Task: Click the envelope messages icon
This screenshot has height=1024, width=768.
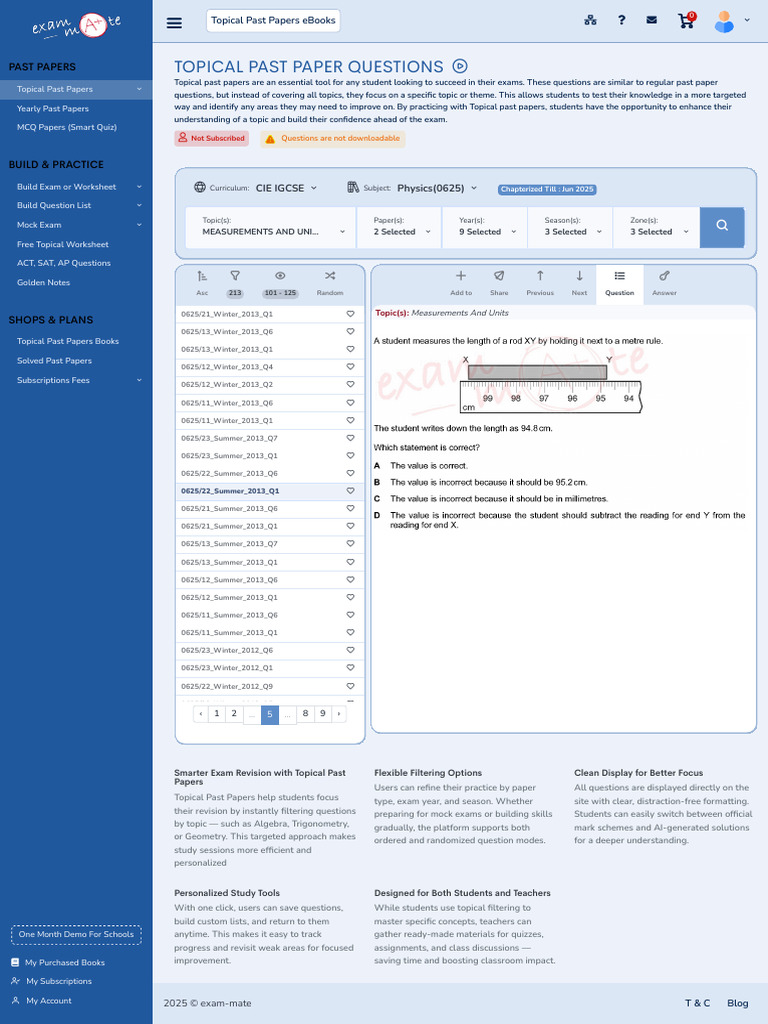Action: (x=651, y=20)
